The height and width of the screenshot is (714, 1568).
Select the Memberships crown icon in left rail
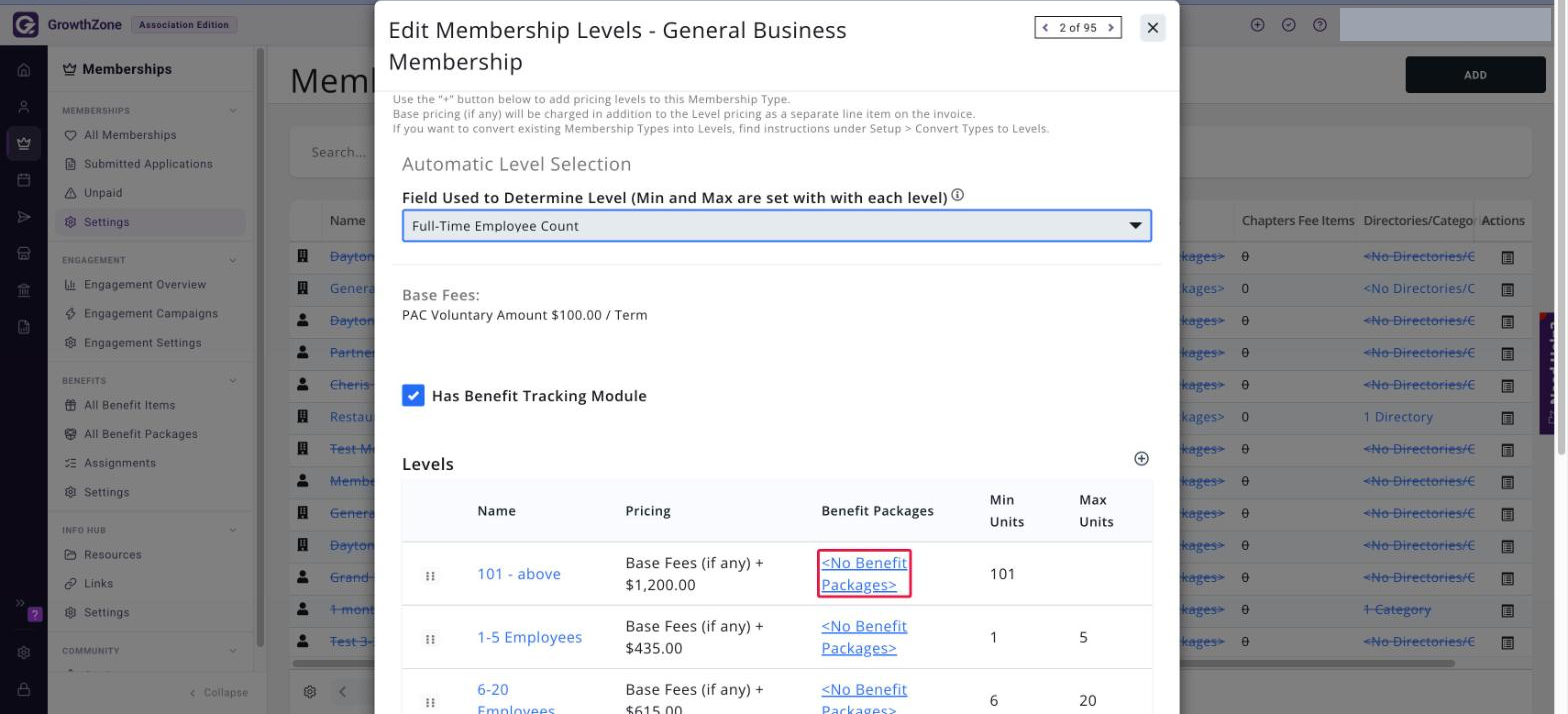[x=24, y=143]
